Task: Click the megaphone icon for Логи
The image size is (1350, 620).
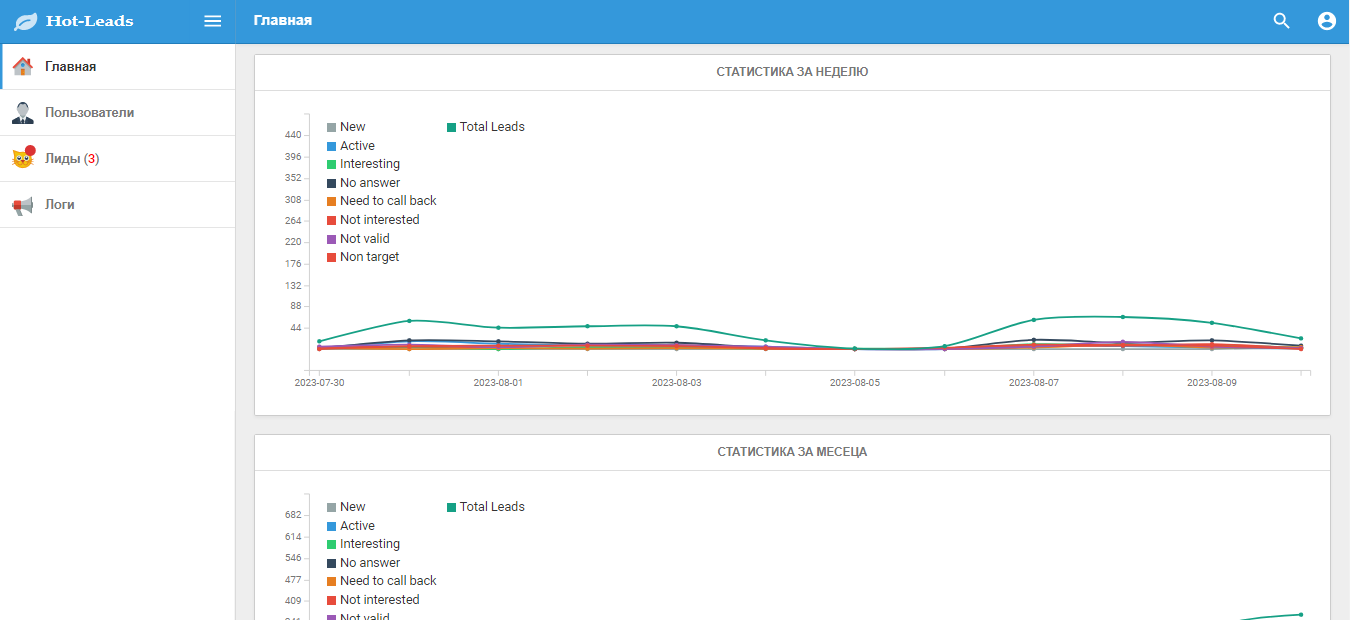Action: pos(23,205)
